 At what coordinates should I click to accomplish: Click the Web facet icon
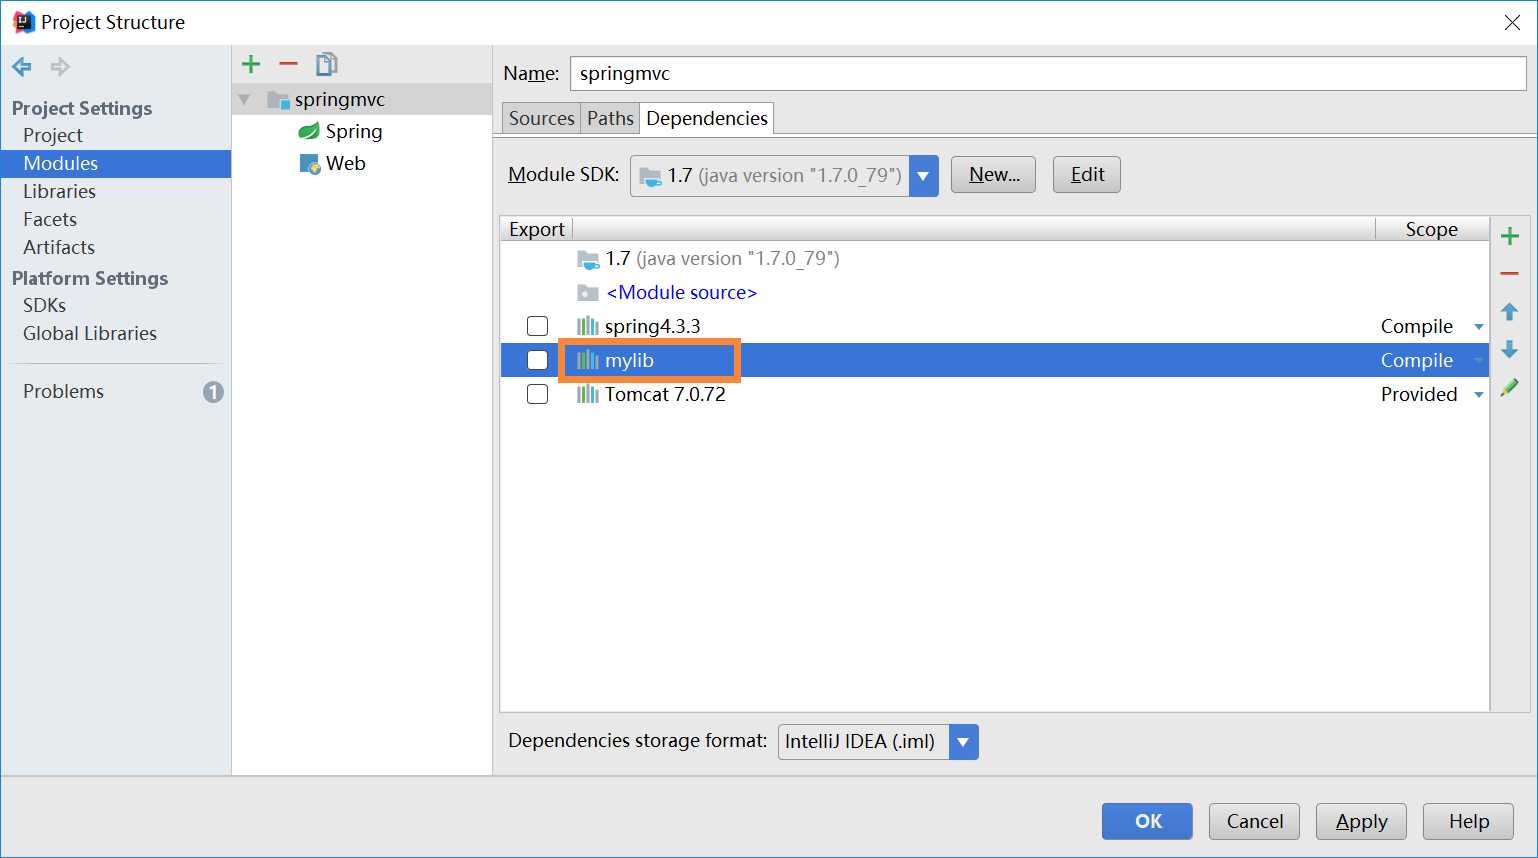click(x=310, y=163)
